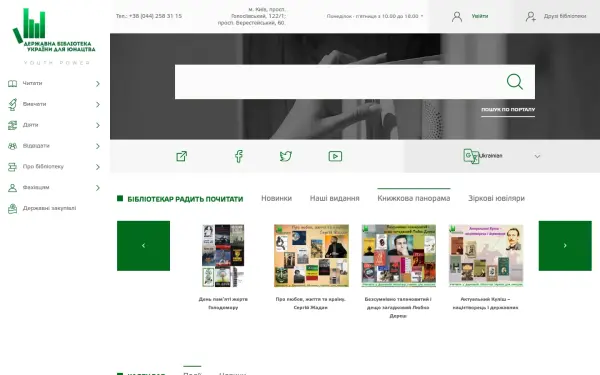Open the Читати menu item

click(x=33, y=83)
